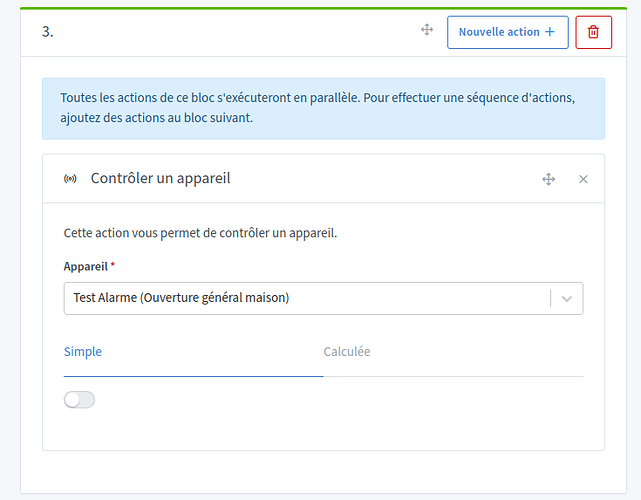Click the blue parallel actions info banner
The width and height of the screenshot is (641, 500).
(323, 108)
